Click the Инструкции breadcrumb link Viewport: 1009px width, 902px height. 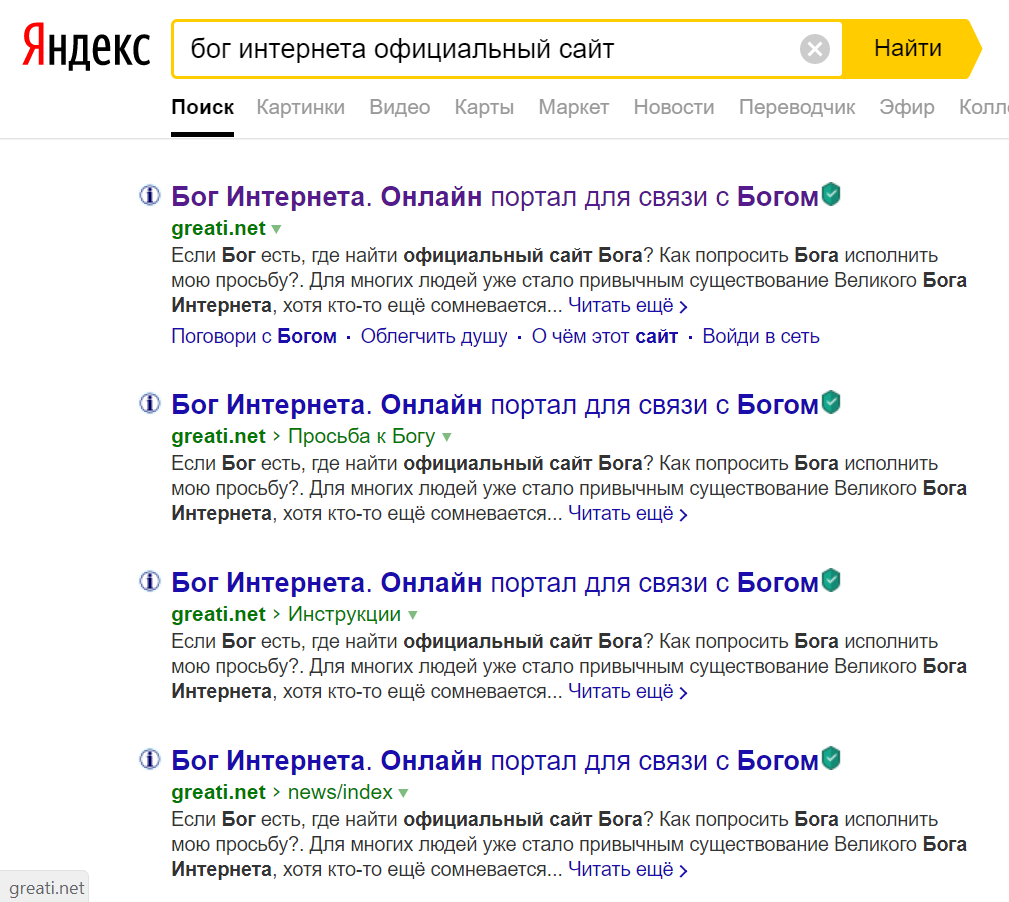pyautogui.click(x=344, y=614)
